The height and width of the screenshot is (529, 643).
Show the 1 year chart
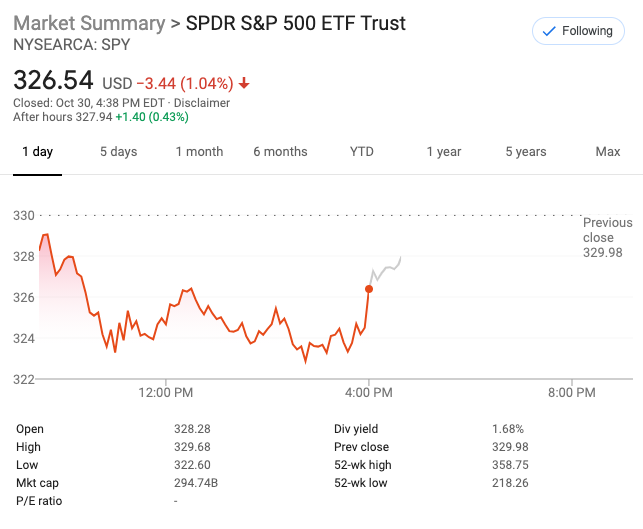click(x=443, y=152)
